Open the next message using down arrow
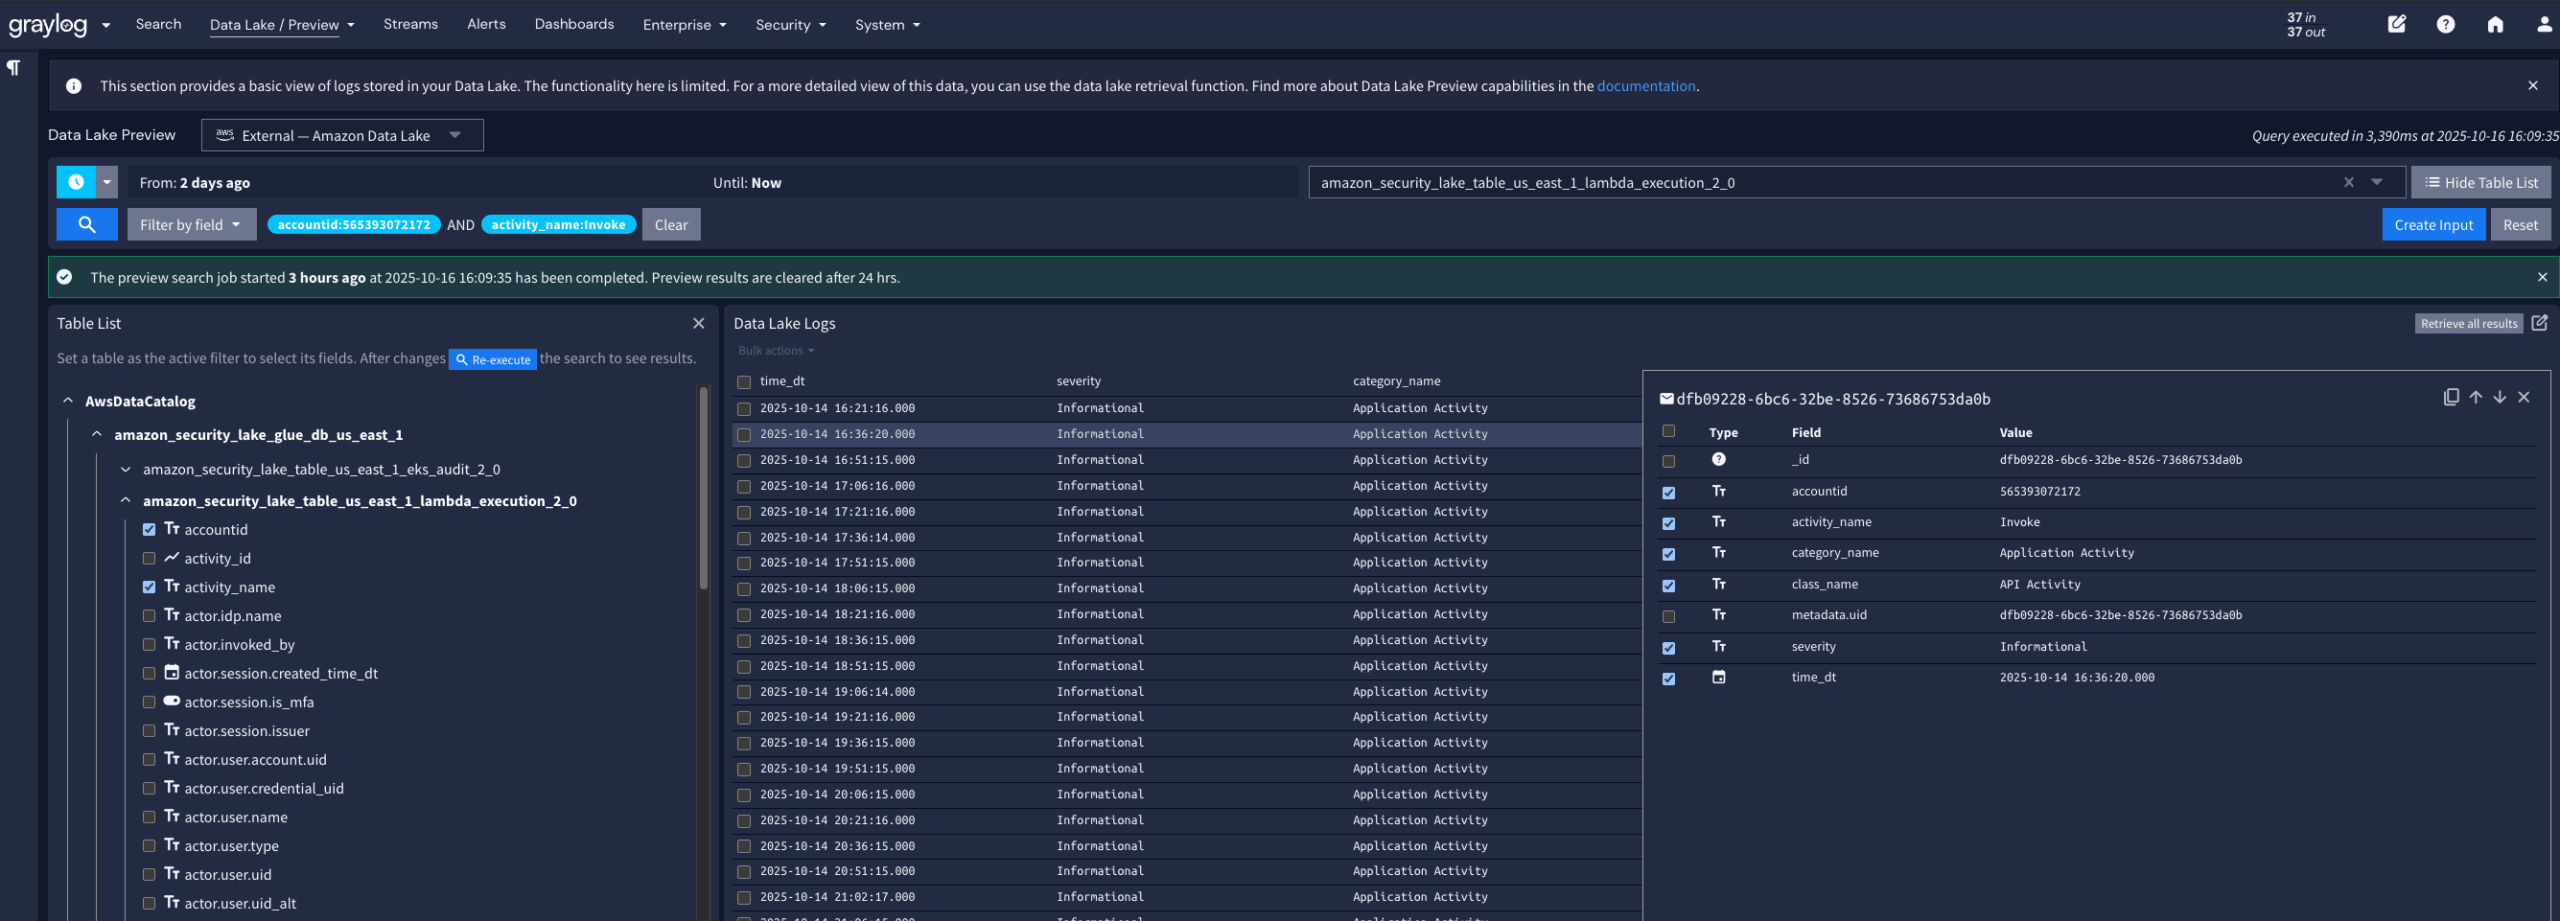This screenshot has height=921, width=2560. pos(2500,397)
